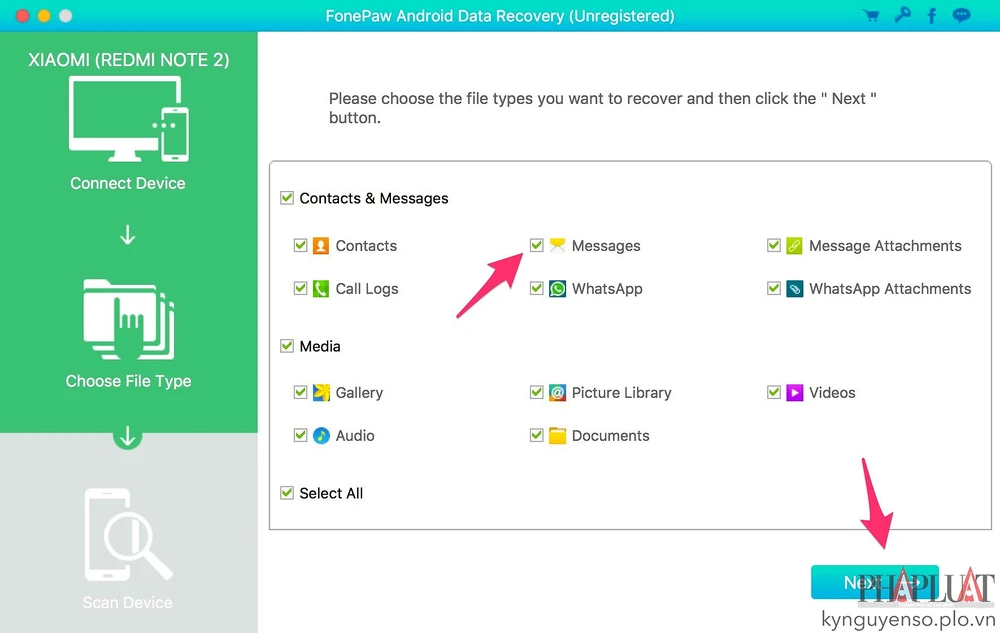Uncheck the Select All checkbox
Viewport: 1000px width, 633px height.
tap(287, 493)
